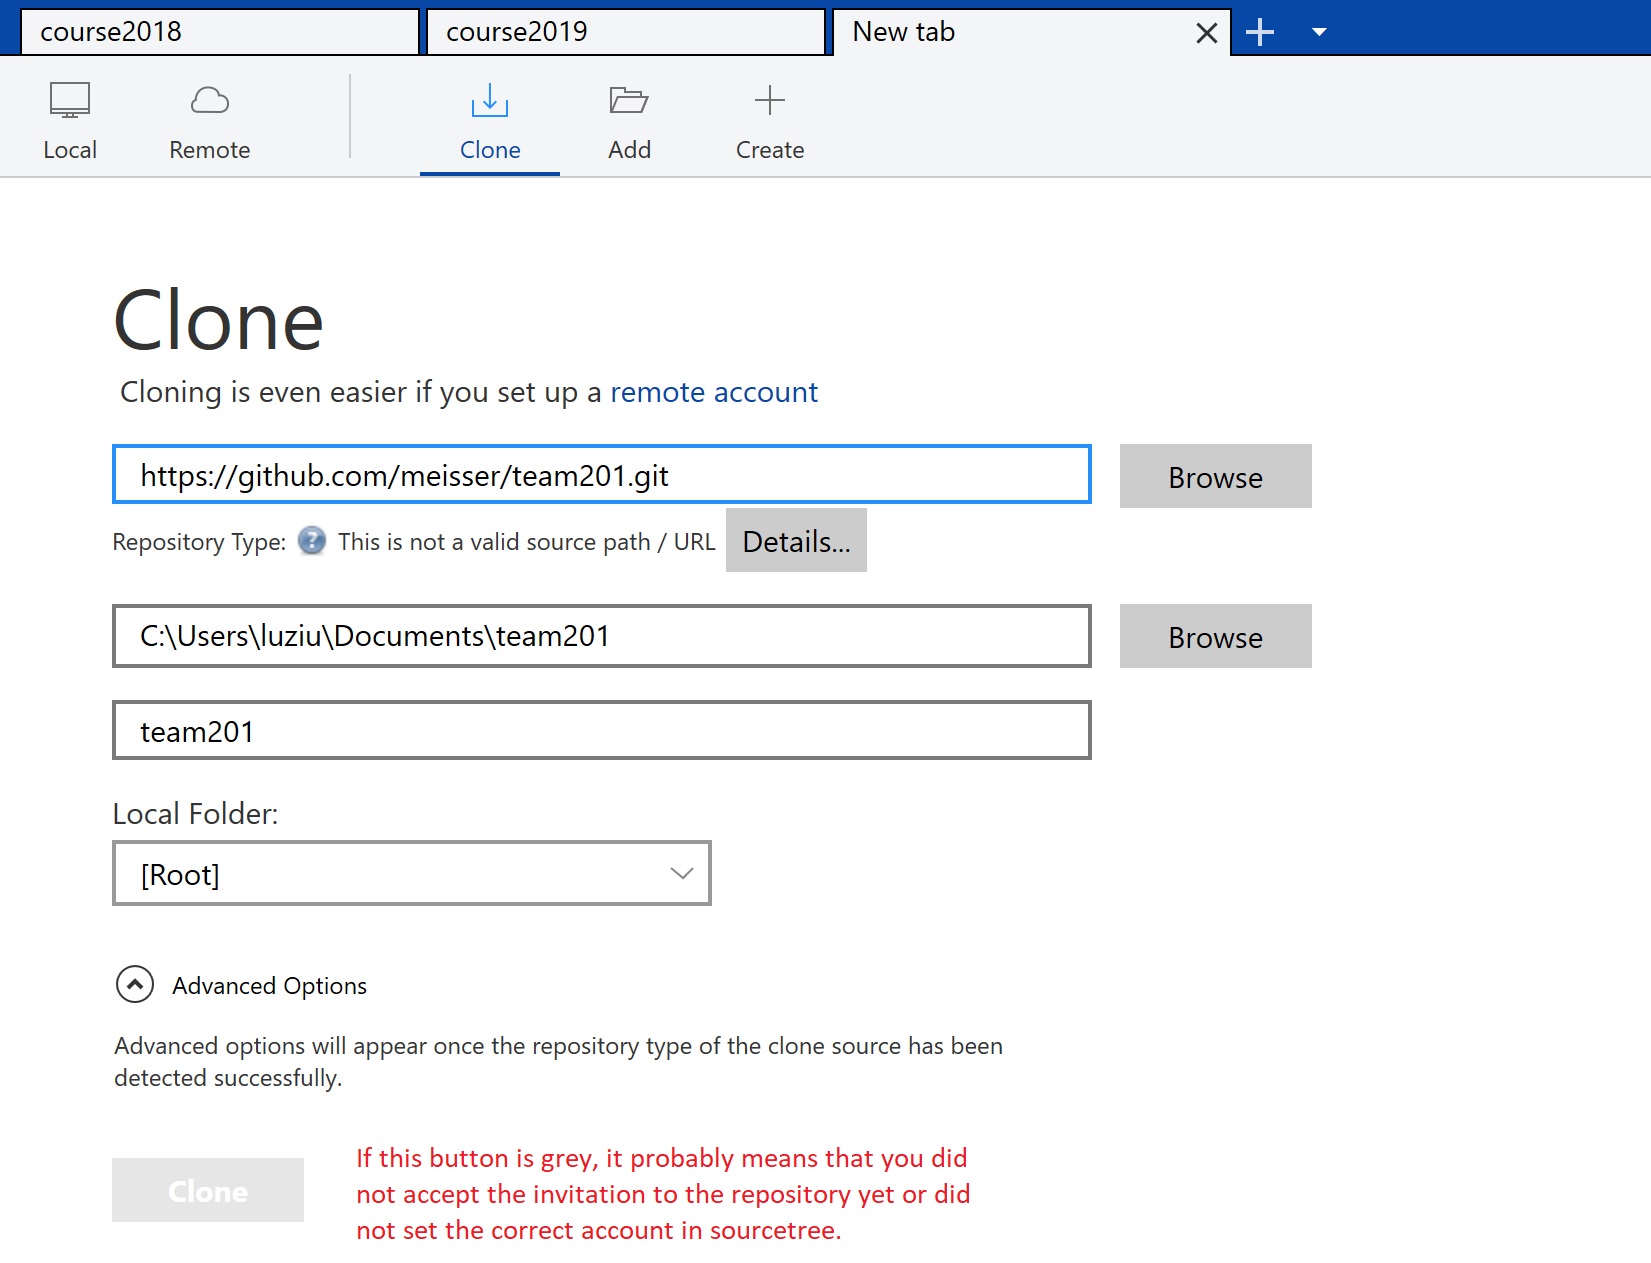Click the source URL input field
Image resolution: width=1651 pixels, height=1263 pixels.
[602, 474]
